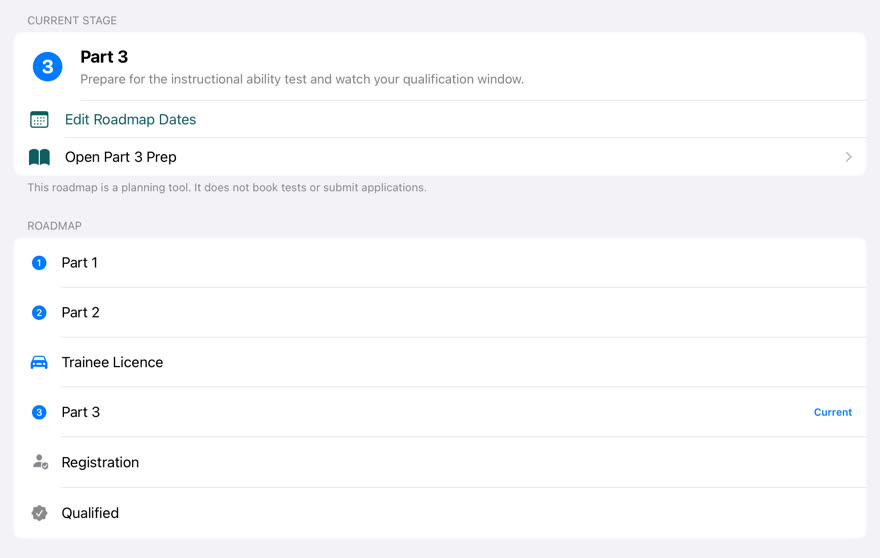Click the bold Part 3 current stage title

(104, 57)
